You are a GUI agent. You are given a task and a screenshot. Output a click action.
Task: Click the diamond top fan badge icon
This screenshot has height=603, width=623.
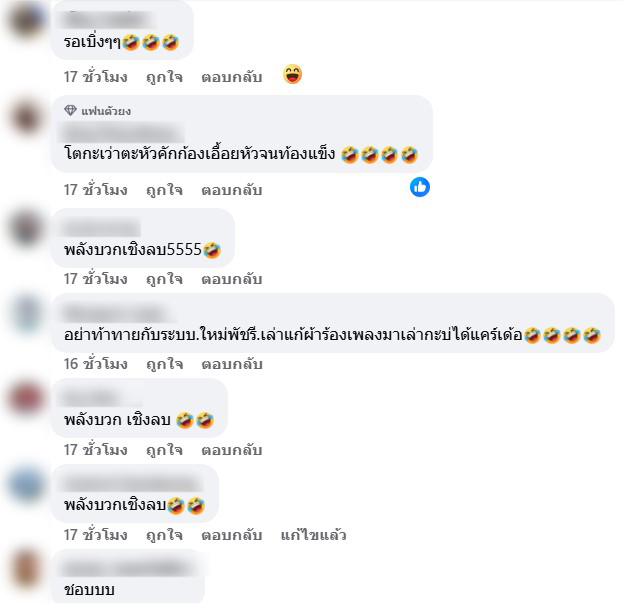pos(70,110)
